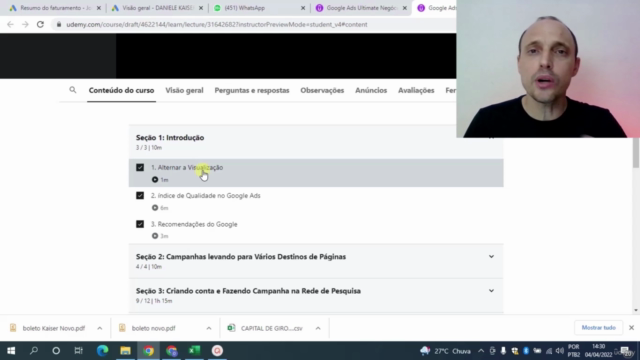
Task: Expand Seção 2 Campanhas chevron
Action: [x=491, y=257]
